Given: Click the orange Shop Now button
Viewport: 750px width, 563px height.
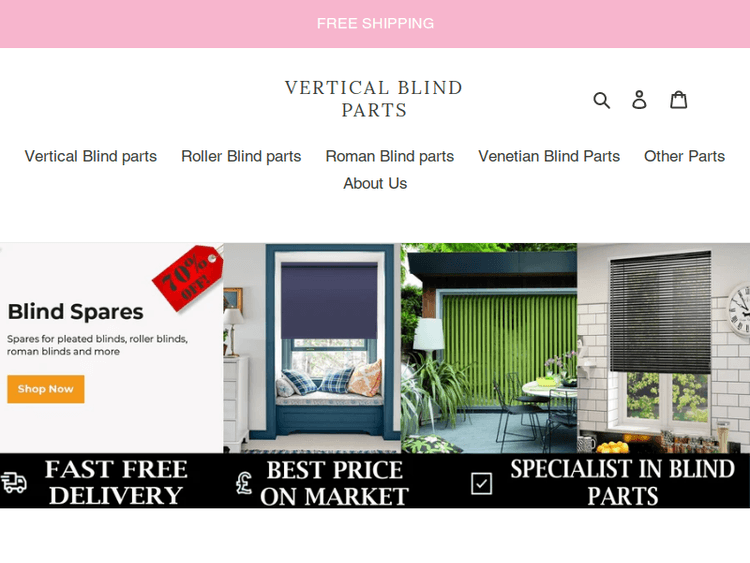Looking at the screenshot, I should 46,389.
